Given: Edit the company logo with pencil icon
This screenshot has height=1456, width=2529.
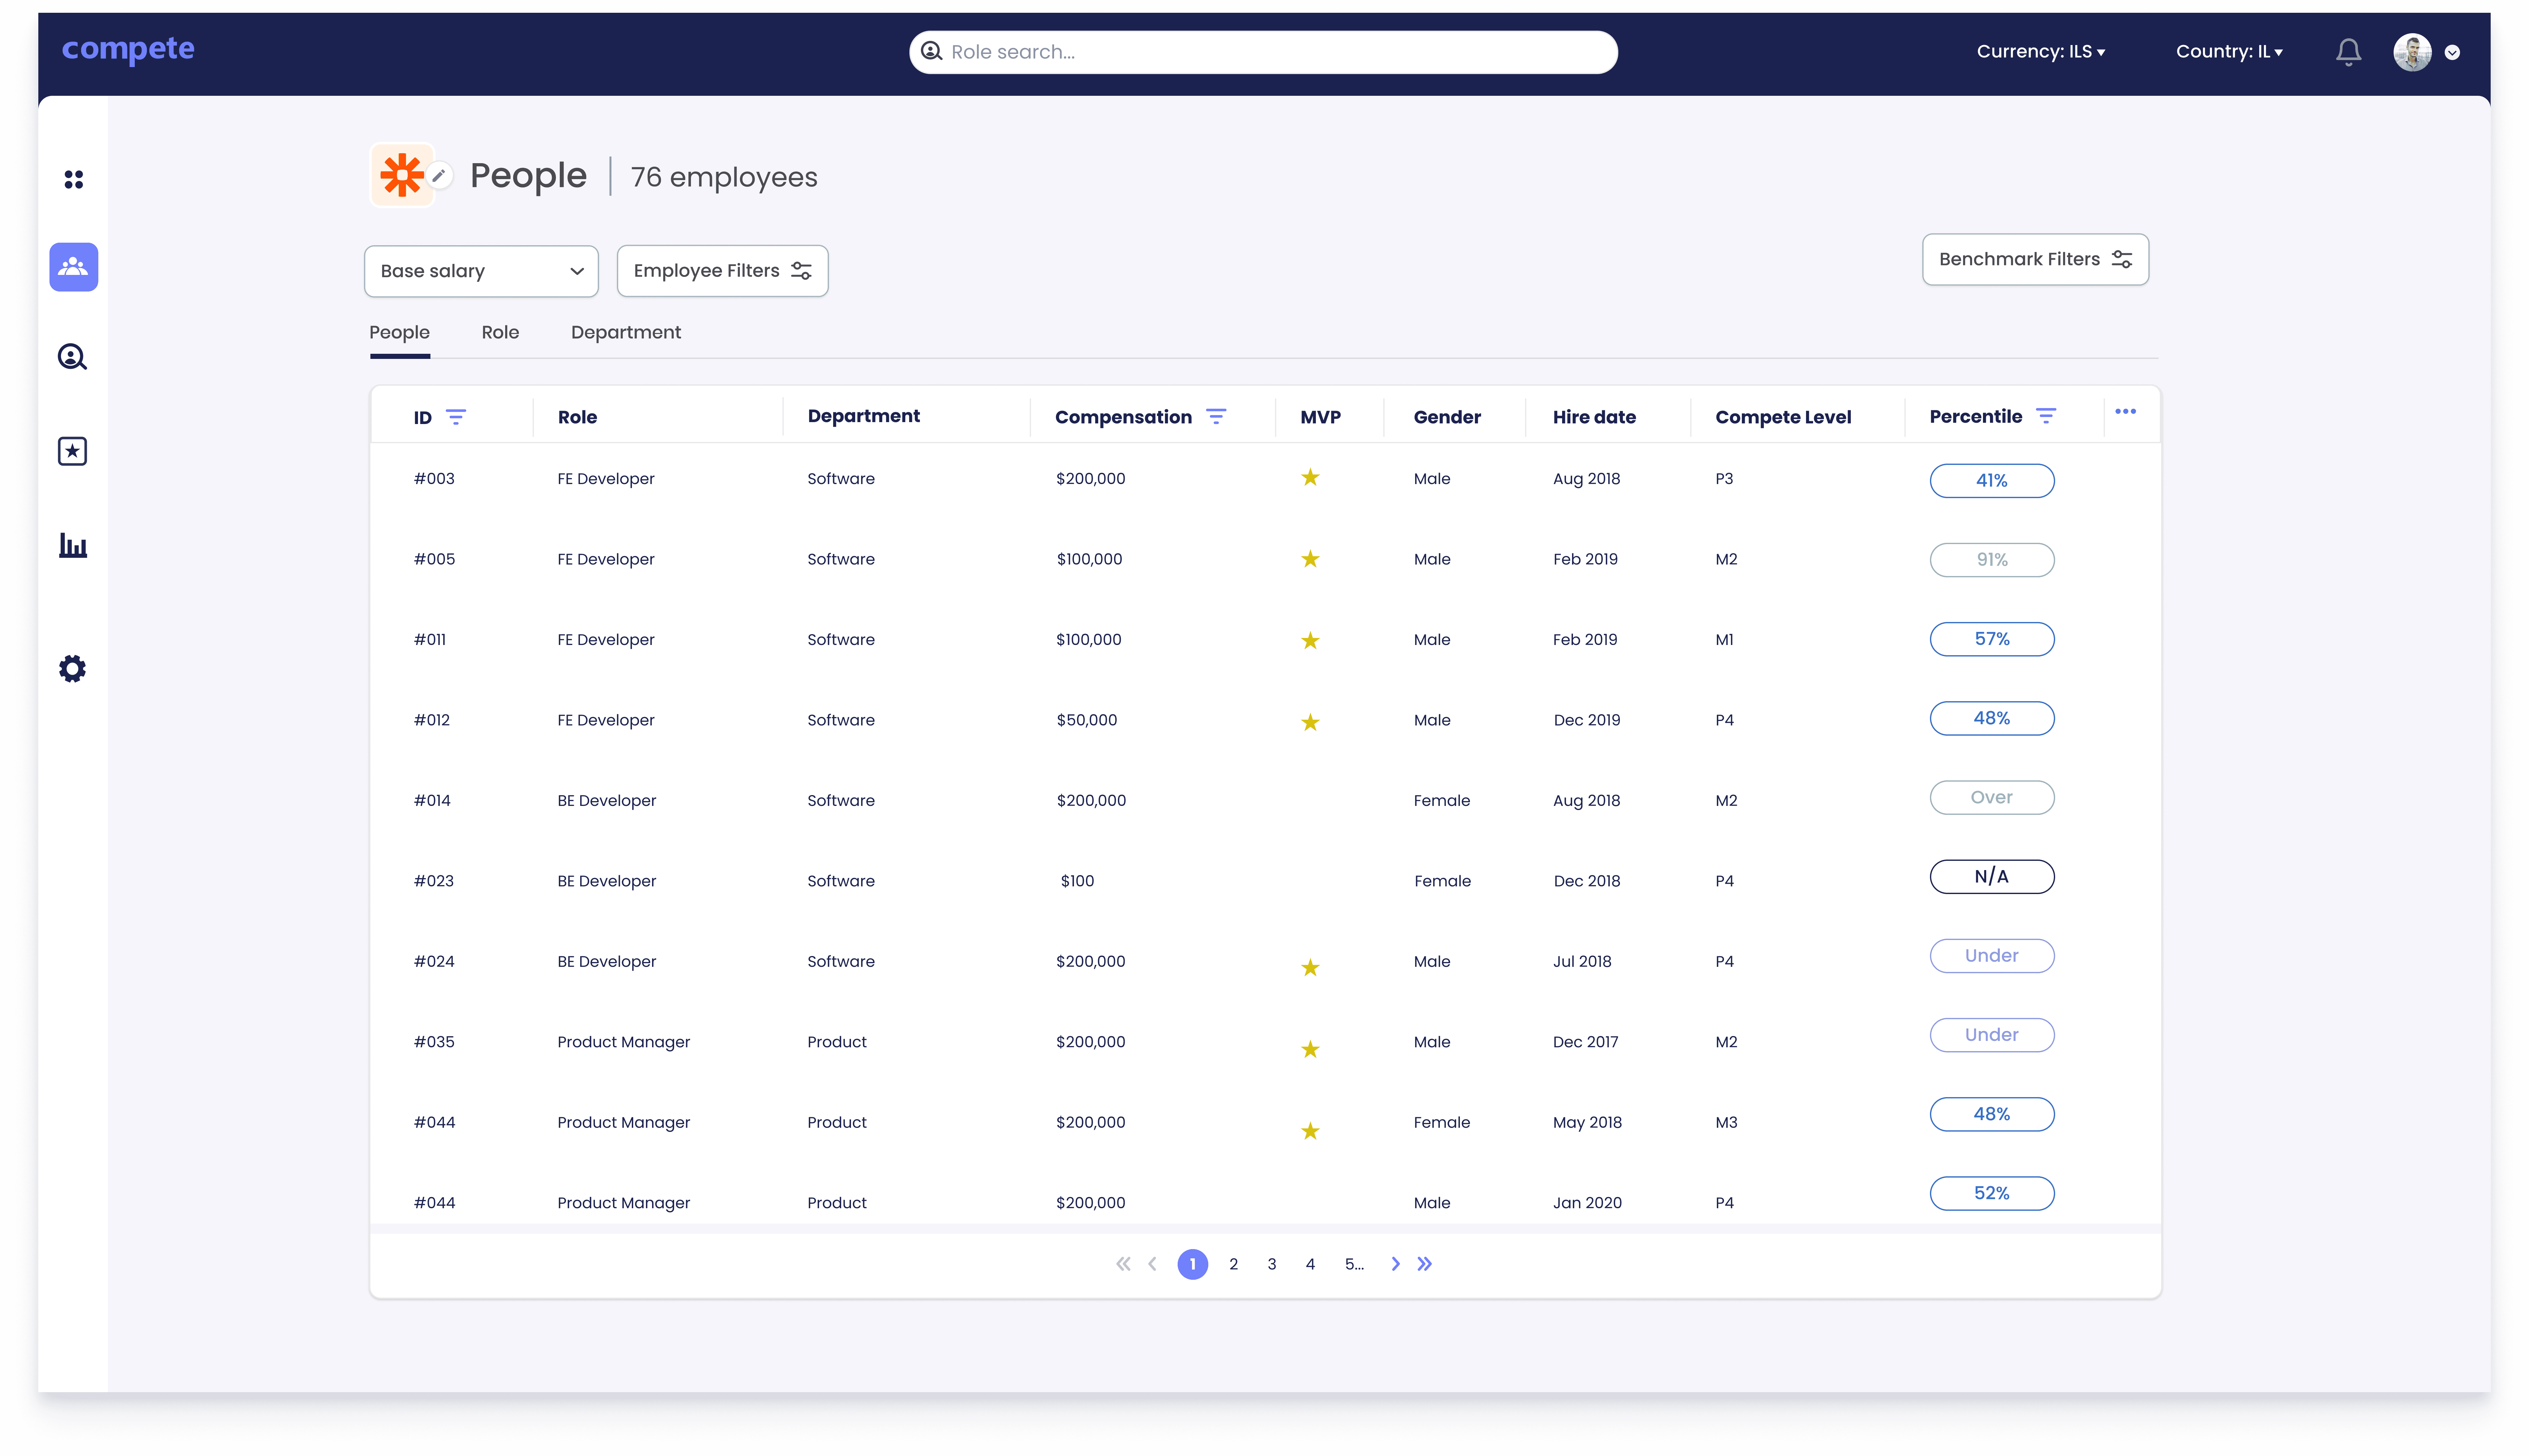Looking at the screenshot, I should click(439, 176).
